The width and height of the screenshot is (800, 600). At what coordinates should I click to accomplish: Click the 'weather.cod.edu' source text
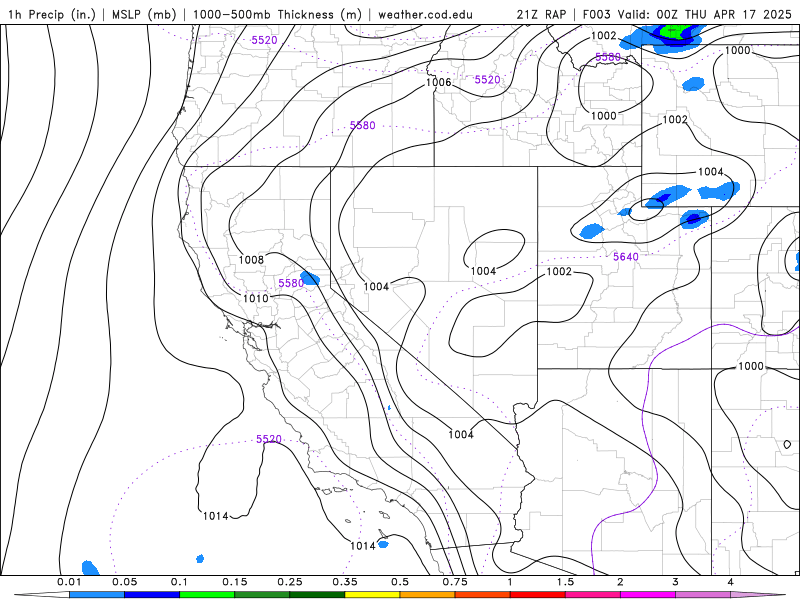tap(425, 14)
